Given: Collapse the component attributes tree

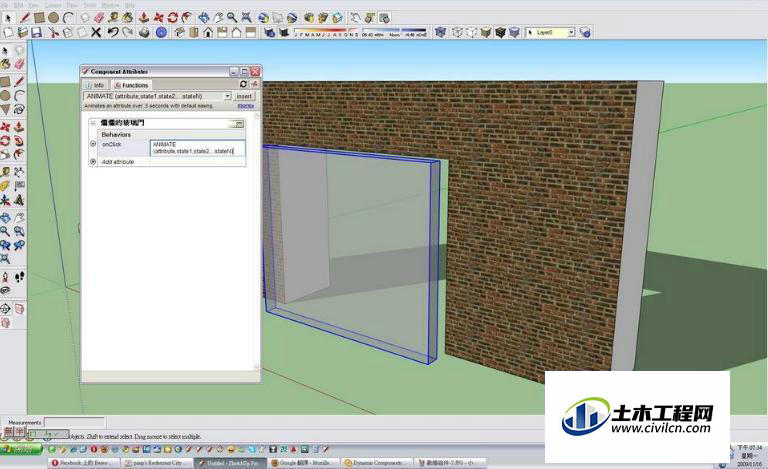Looking at the screenshot, I should coord(93,123).
